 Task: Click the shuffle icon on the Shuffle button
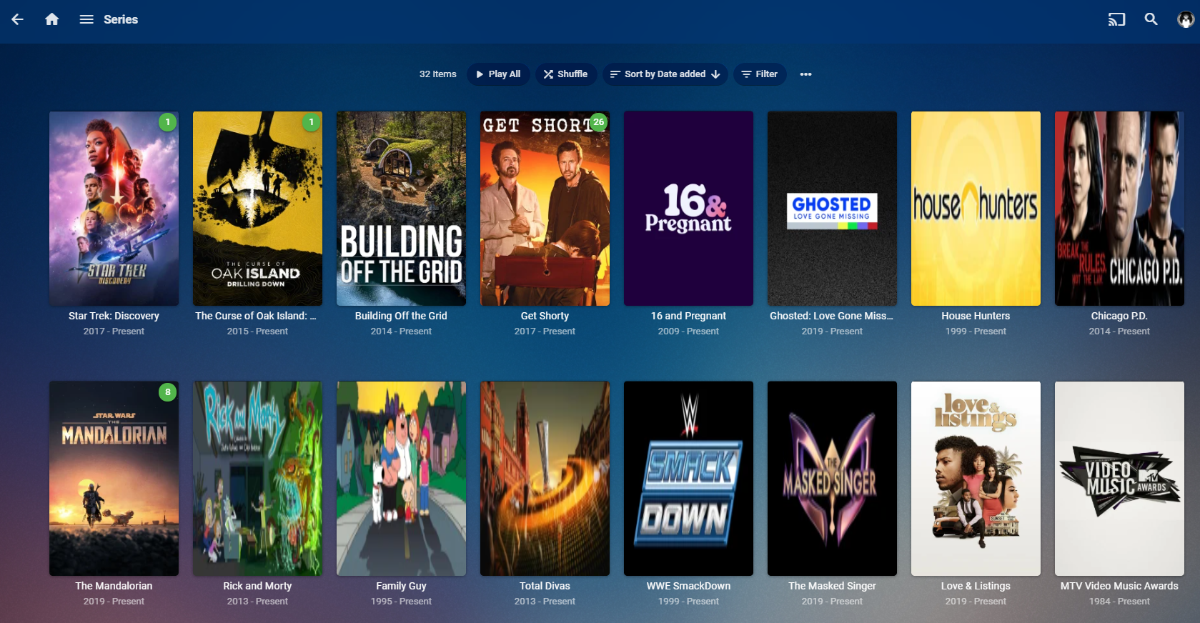[x=548, y=73]
